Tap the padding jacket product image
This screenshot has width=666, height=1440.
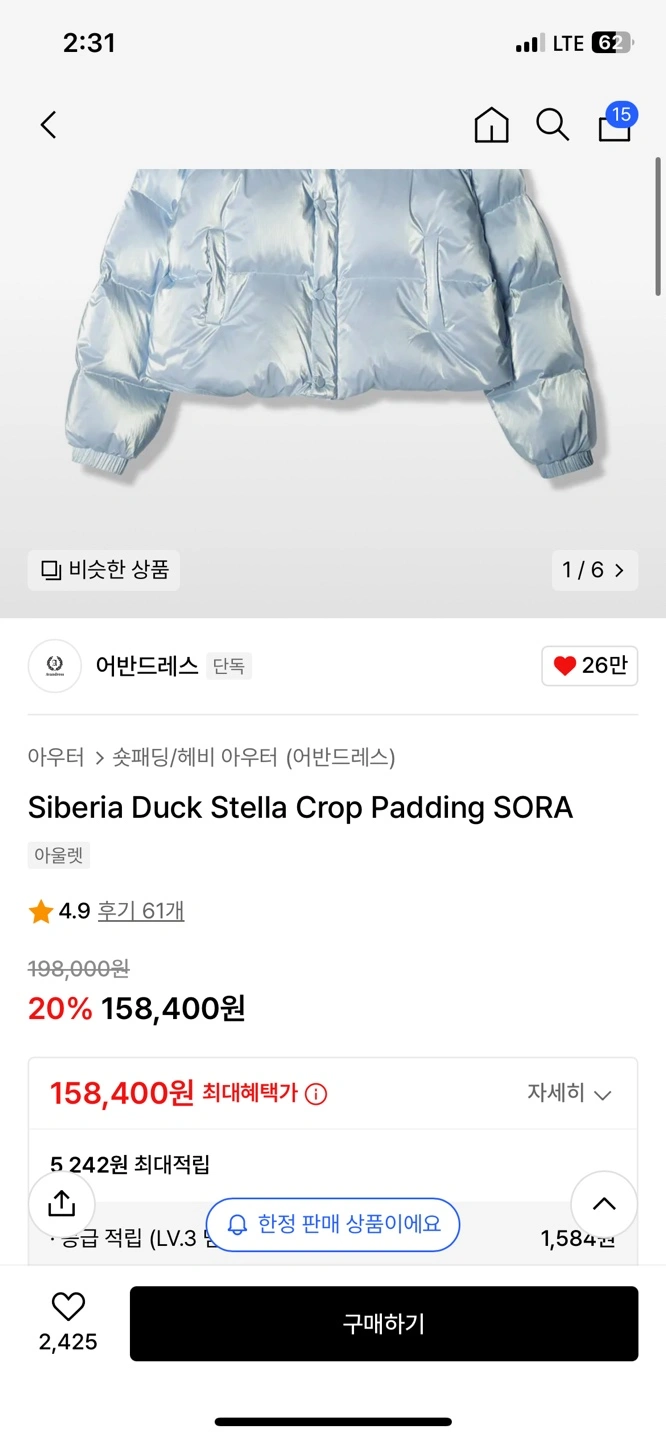click(x=333, y=330)
